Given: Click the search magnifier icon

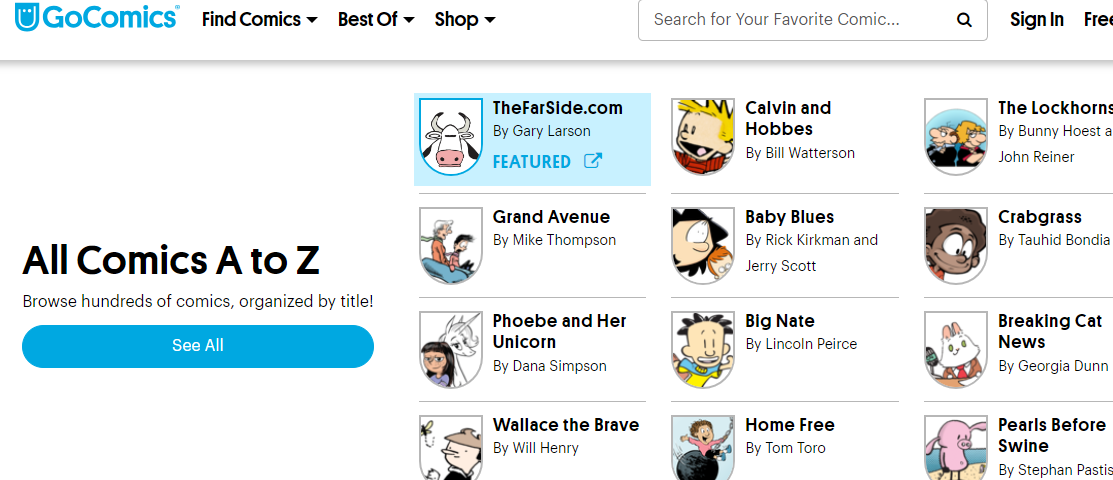Looking at the screenshot, I should 964,20.
